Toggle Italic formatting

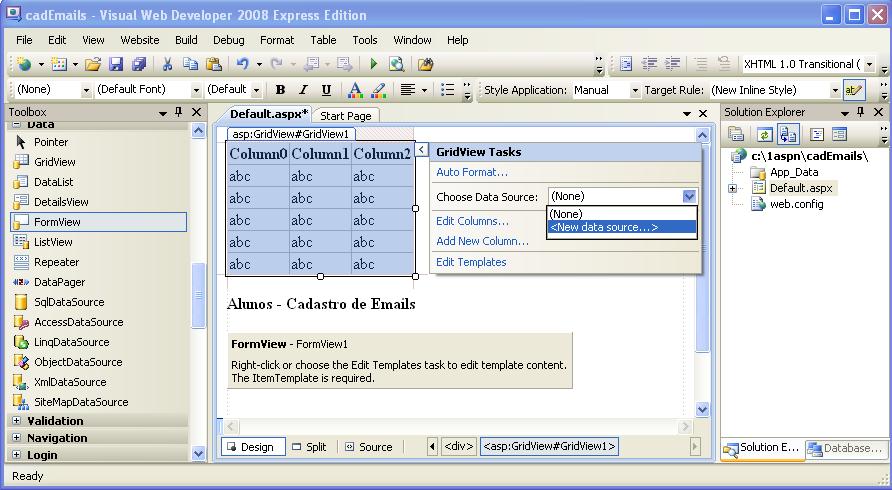303,90
